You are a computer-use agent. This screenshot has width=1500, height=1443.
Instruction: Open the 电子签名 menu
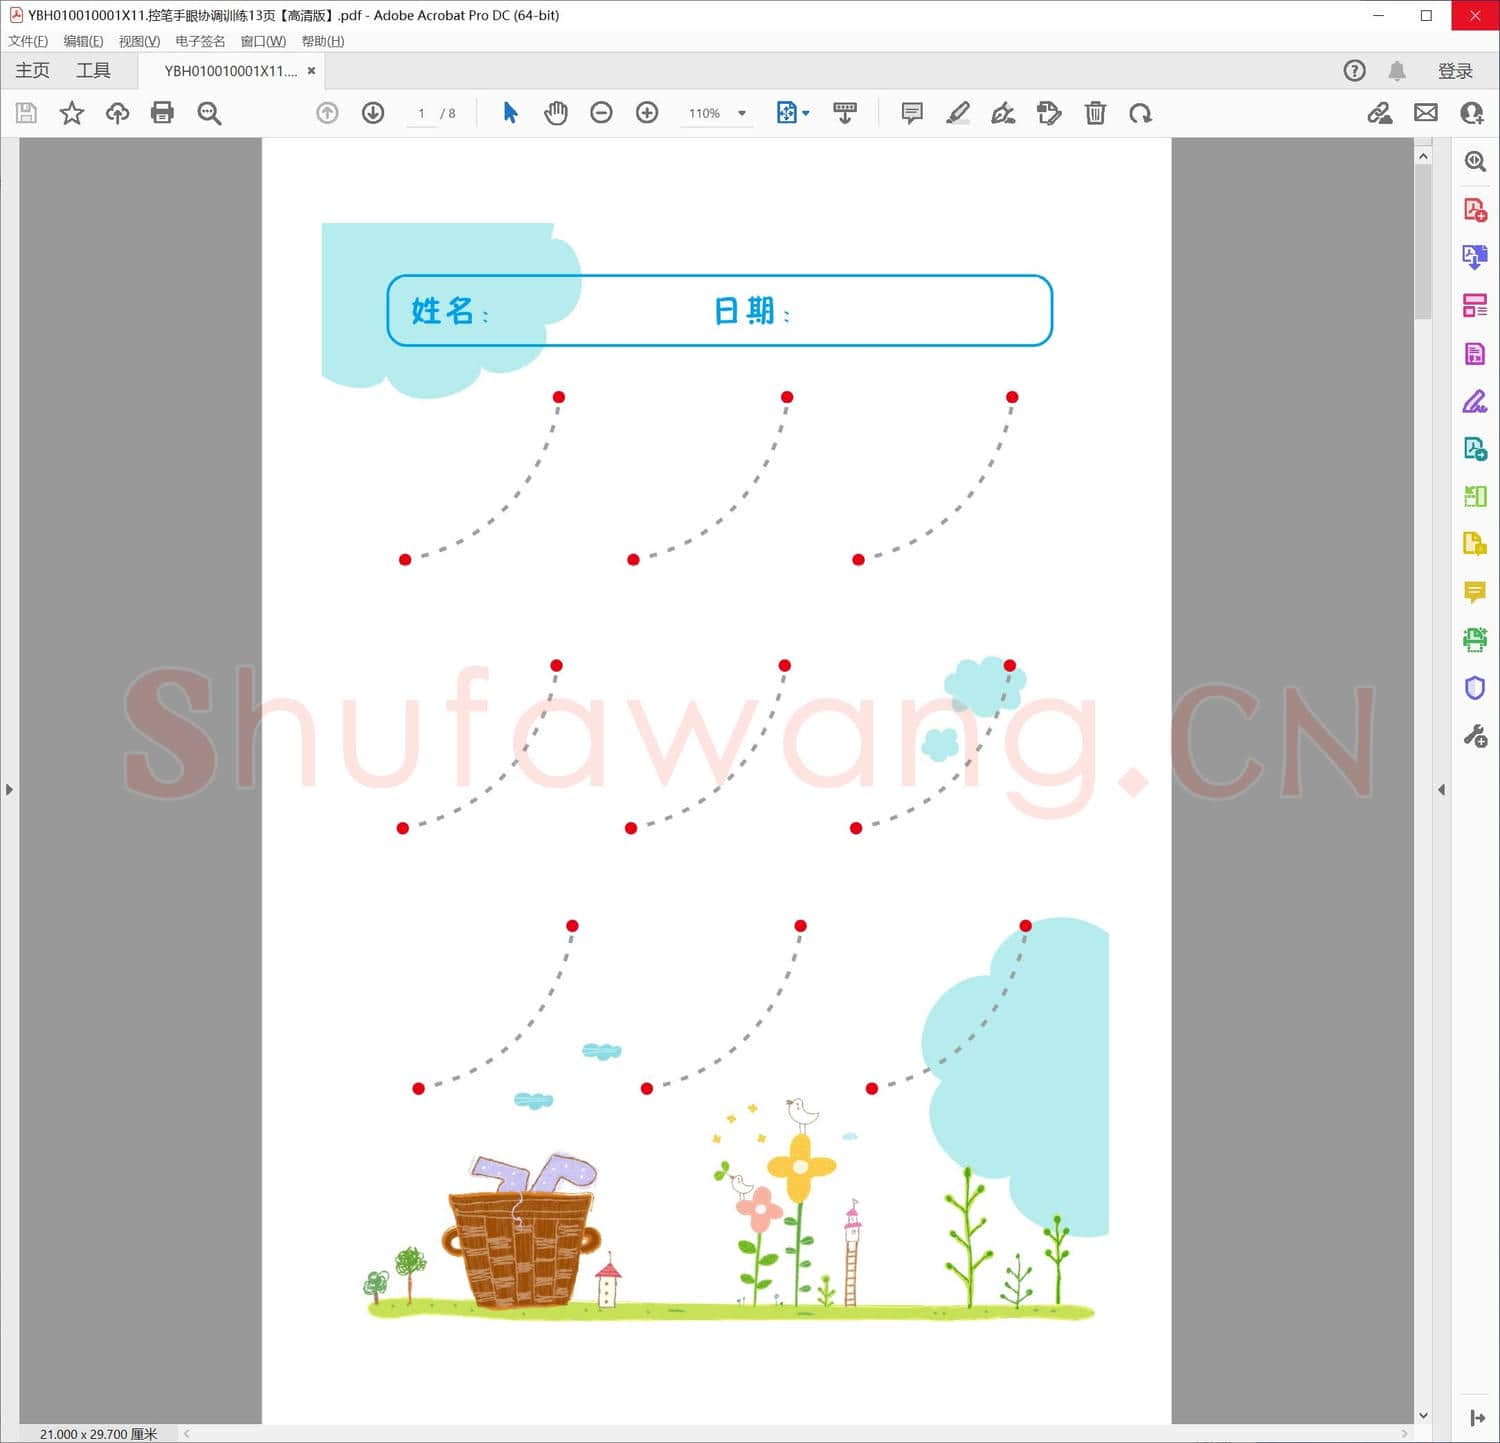[x=200, y=41]
